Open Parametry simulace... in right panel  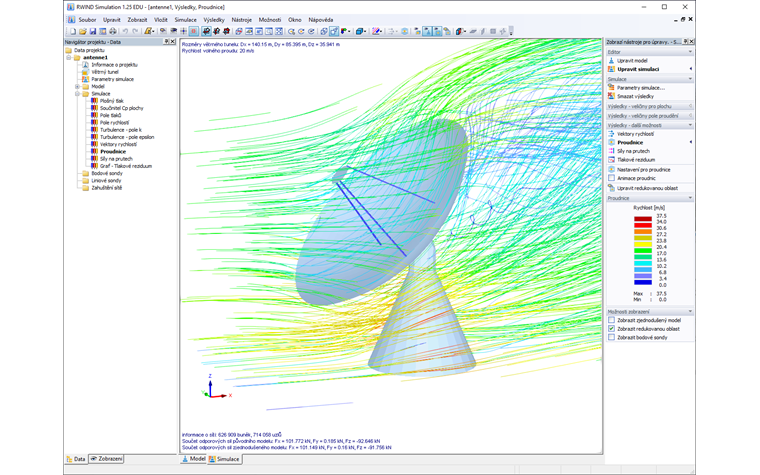tap(641, 88)
